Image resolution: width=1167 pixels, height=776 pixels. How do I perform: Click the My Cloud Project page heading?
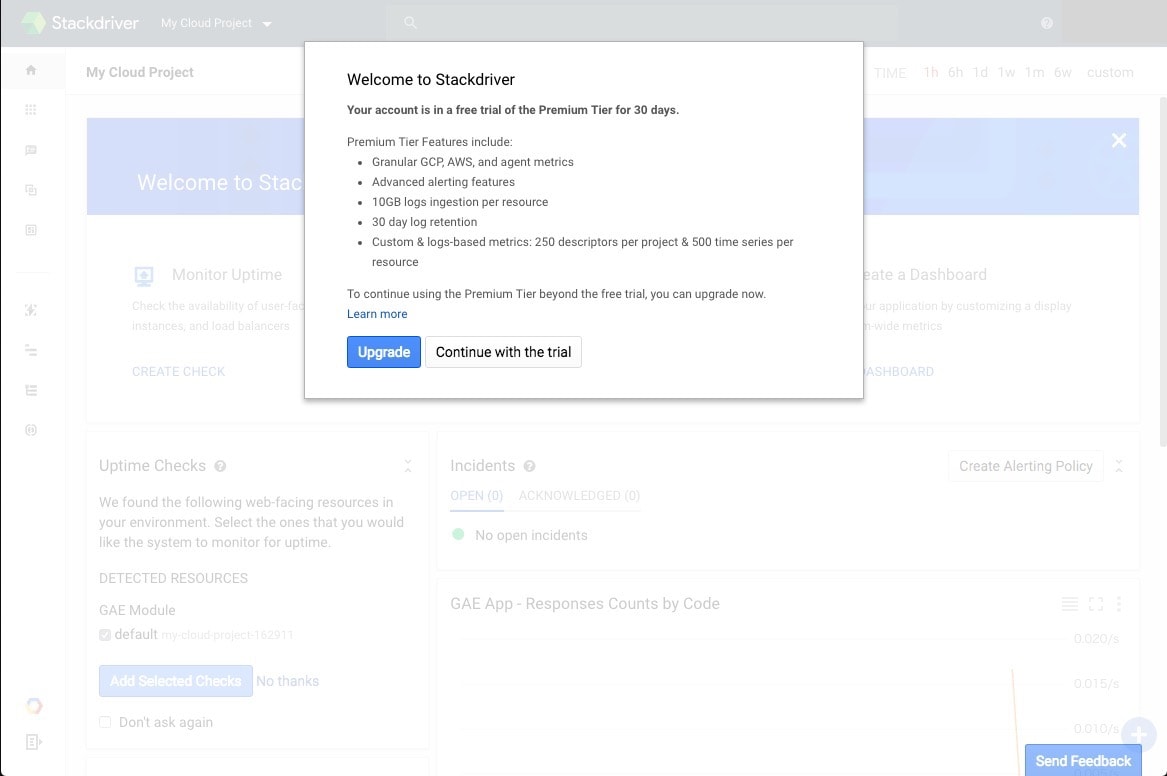pyautogui.click(x=140, y=72)
